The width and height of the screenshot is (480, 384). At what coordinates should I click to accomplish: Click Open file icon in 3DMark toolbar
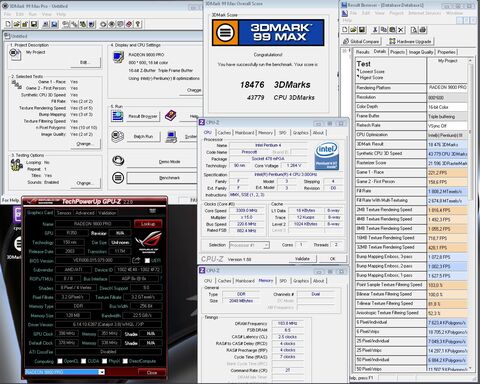coord(17,24)
